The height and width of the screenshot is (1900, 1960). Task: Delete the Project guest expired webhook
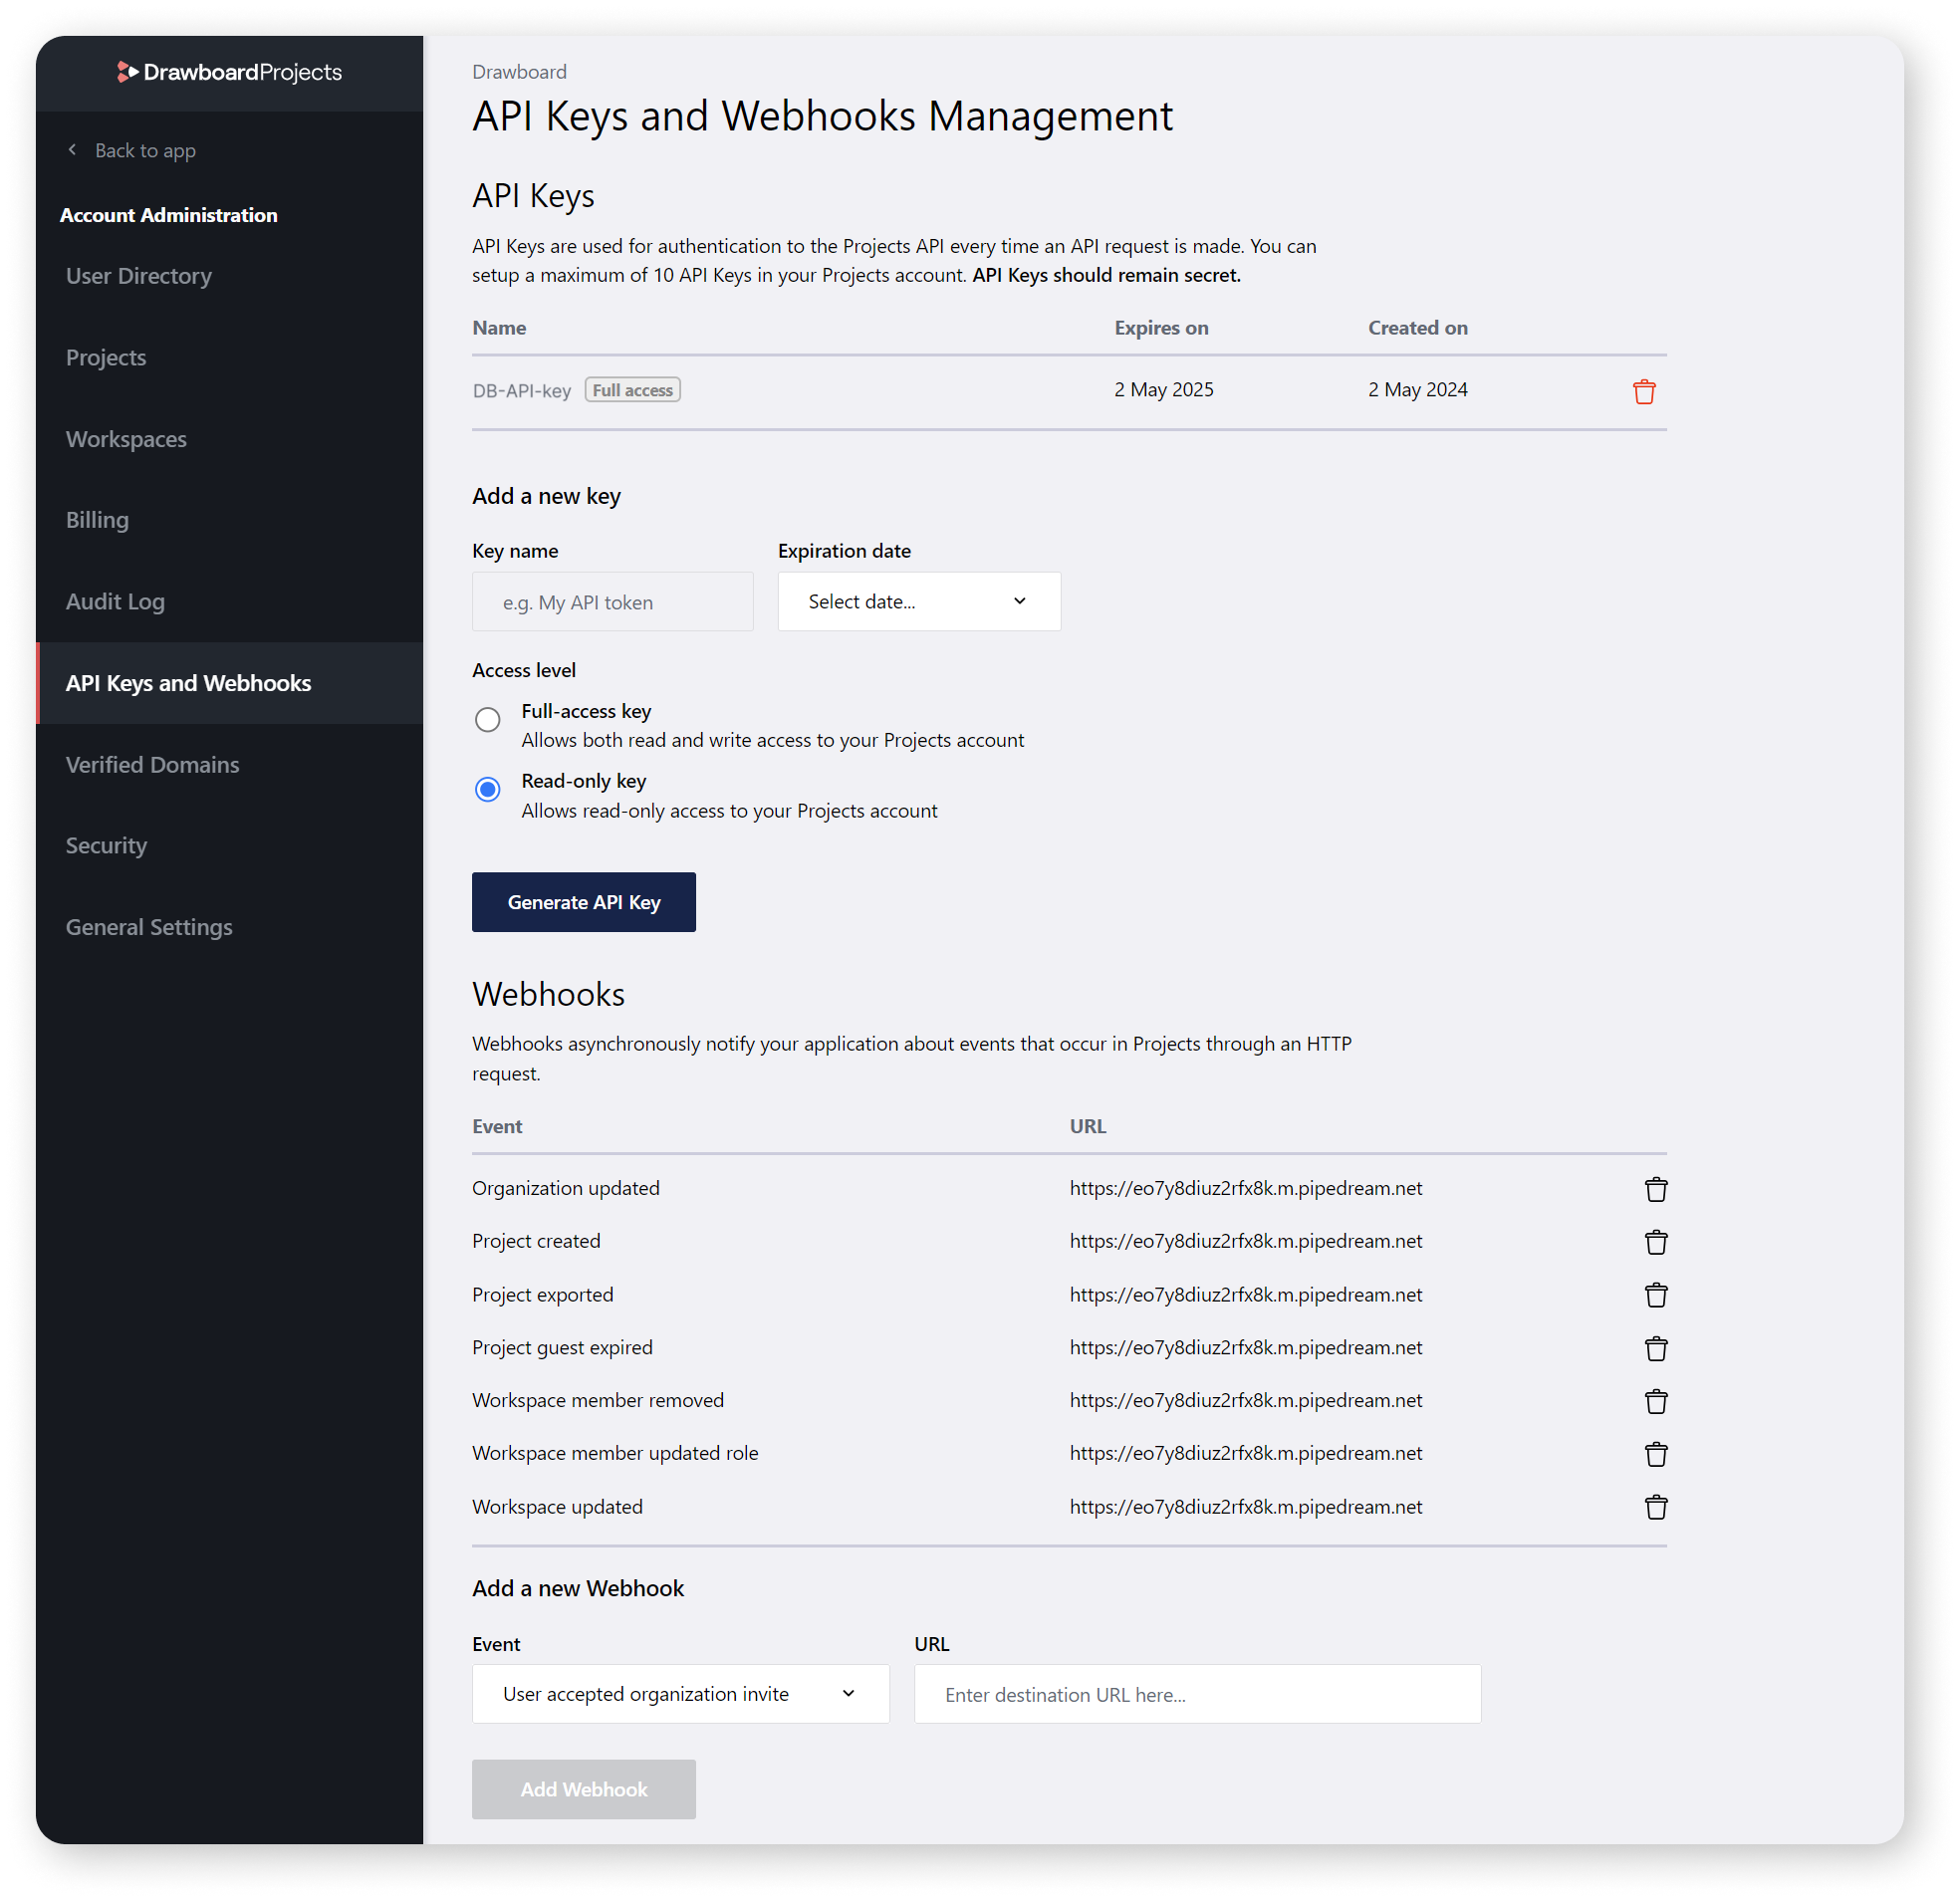1656,1348
